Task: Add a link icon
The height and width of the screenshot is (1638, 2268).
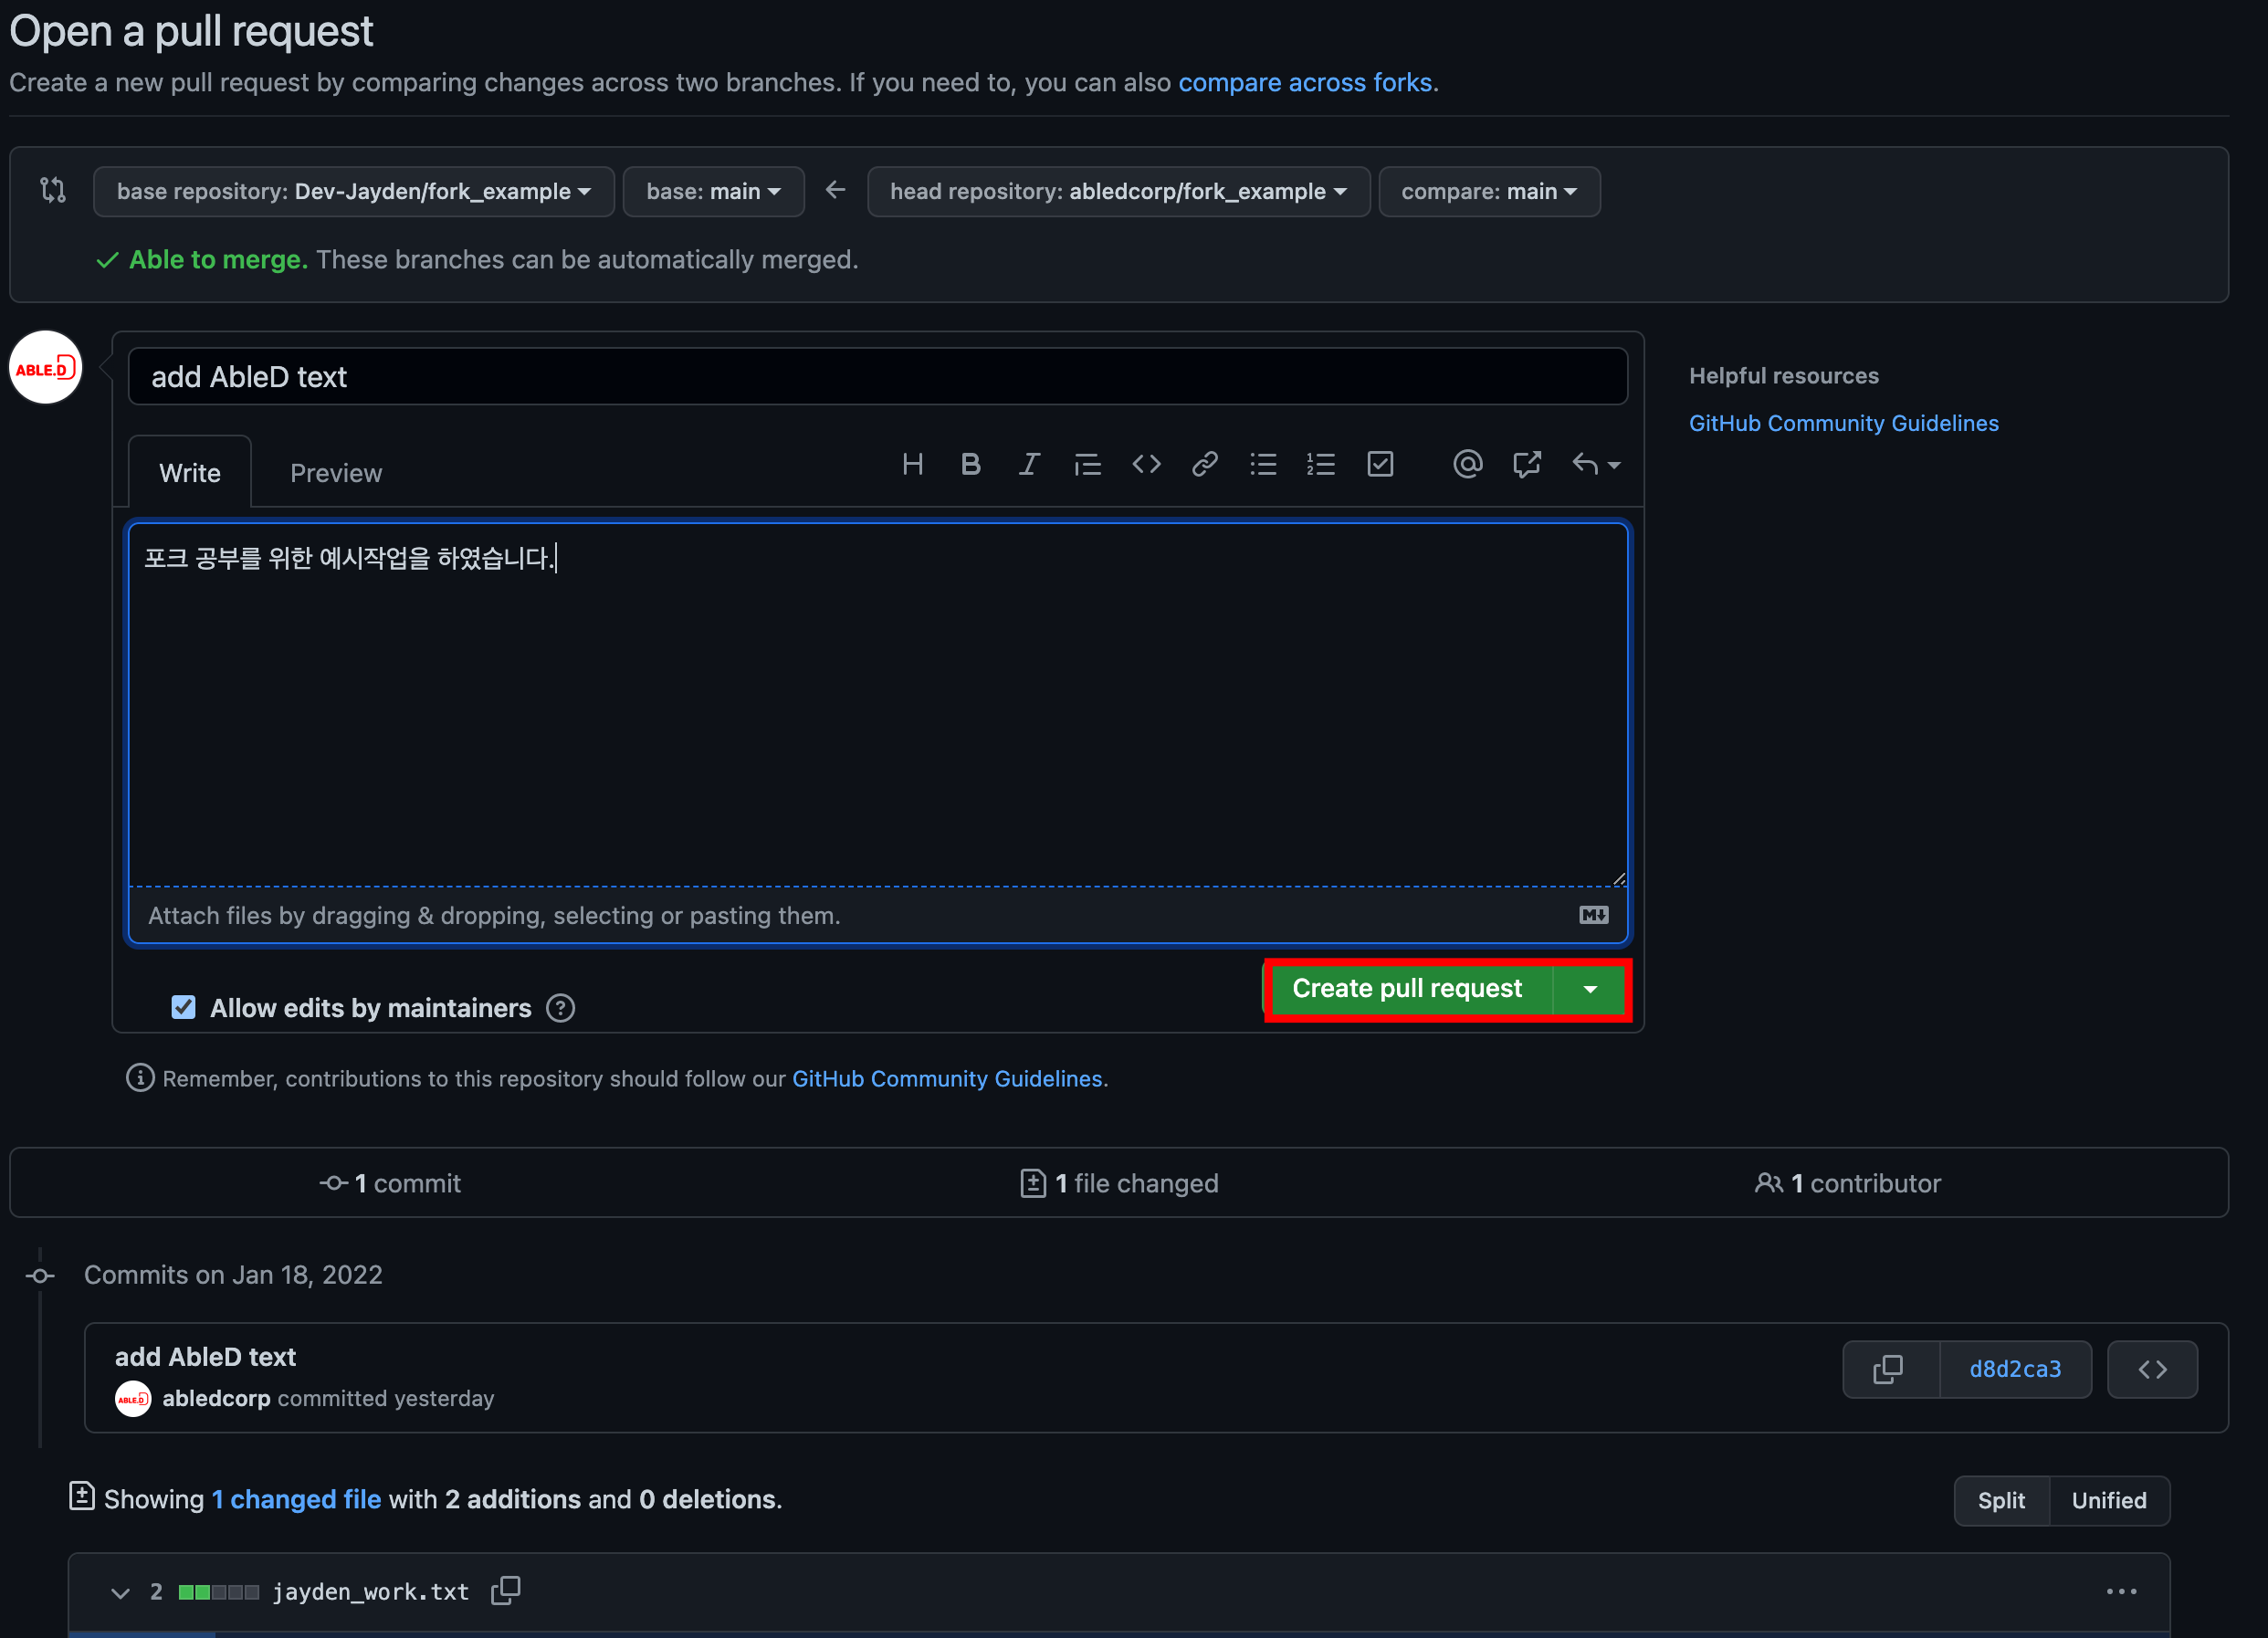Action: (1204, 465)
